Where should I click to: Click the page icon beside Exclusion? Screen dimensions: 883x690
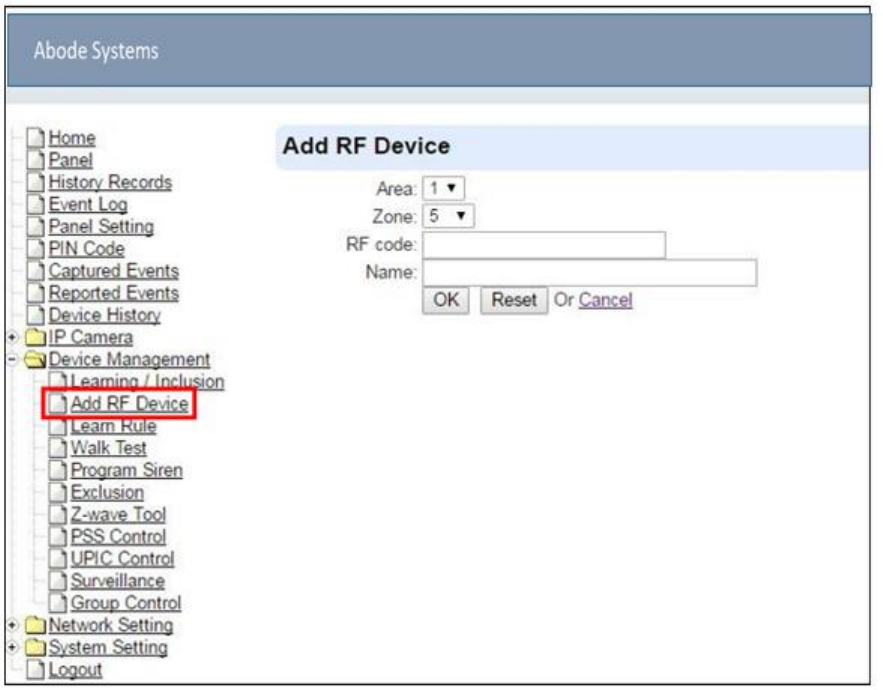(58, 492)
